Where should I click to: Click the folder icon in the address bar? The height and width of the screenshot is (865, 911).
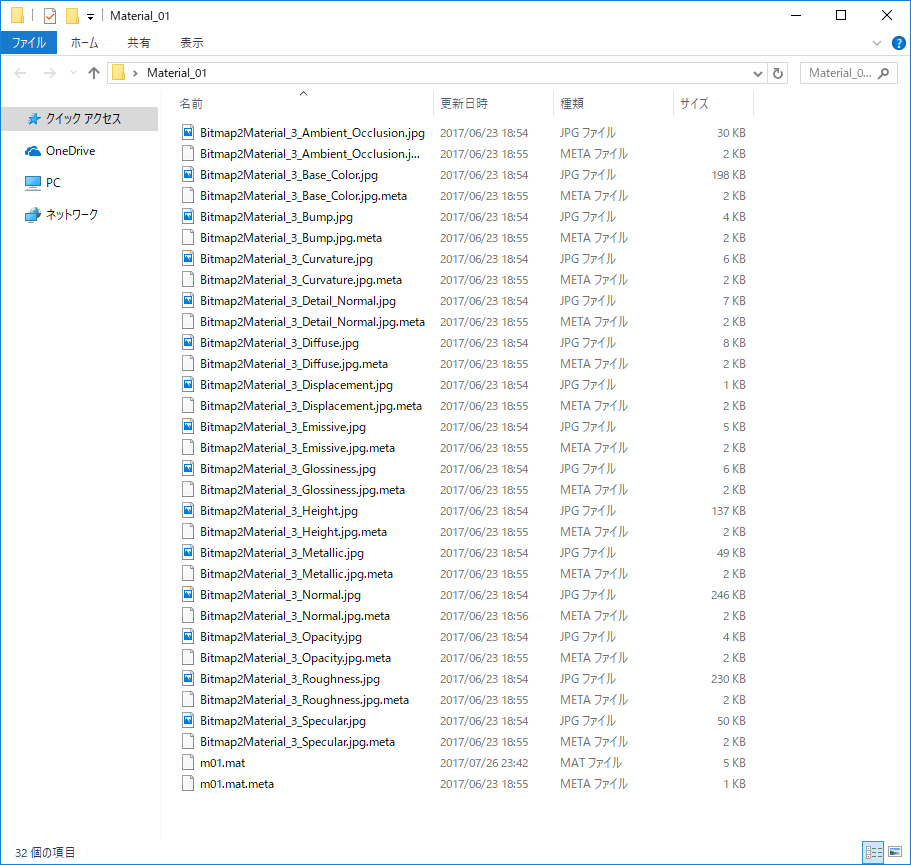(x=118, y=72)
